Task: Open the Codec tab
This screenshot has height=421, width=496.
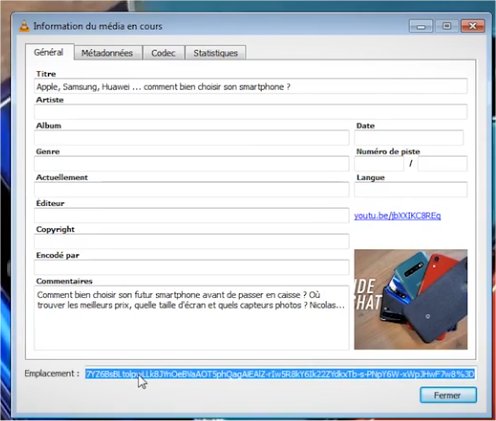Action: (x=163, y=53)
